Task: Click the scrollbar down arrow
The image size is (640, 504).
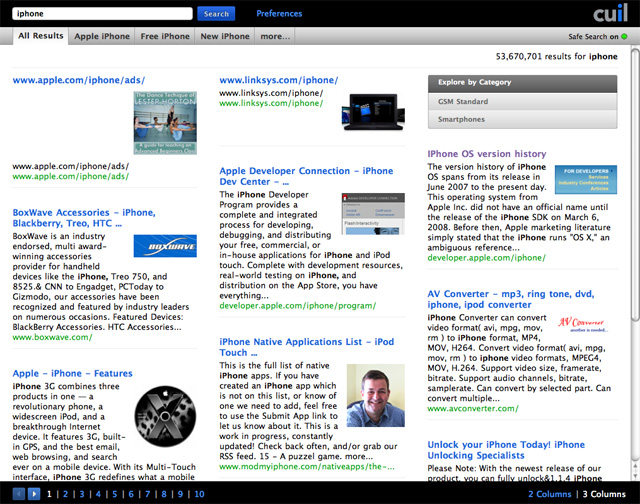Action: tap(636, 475)
